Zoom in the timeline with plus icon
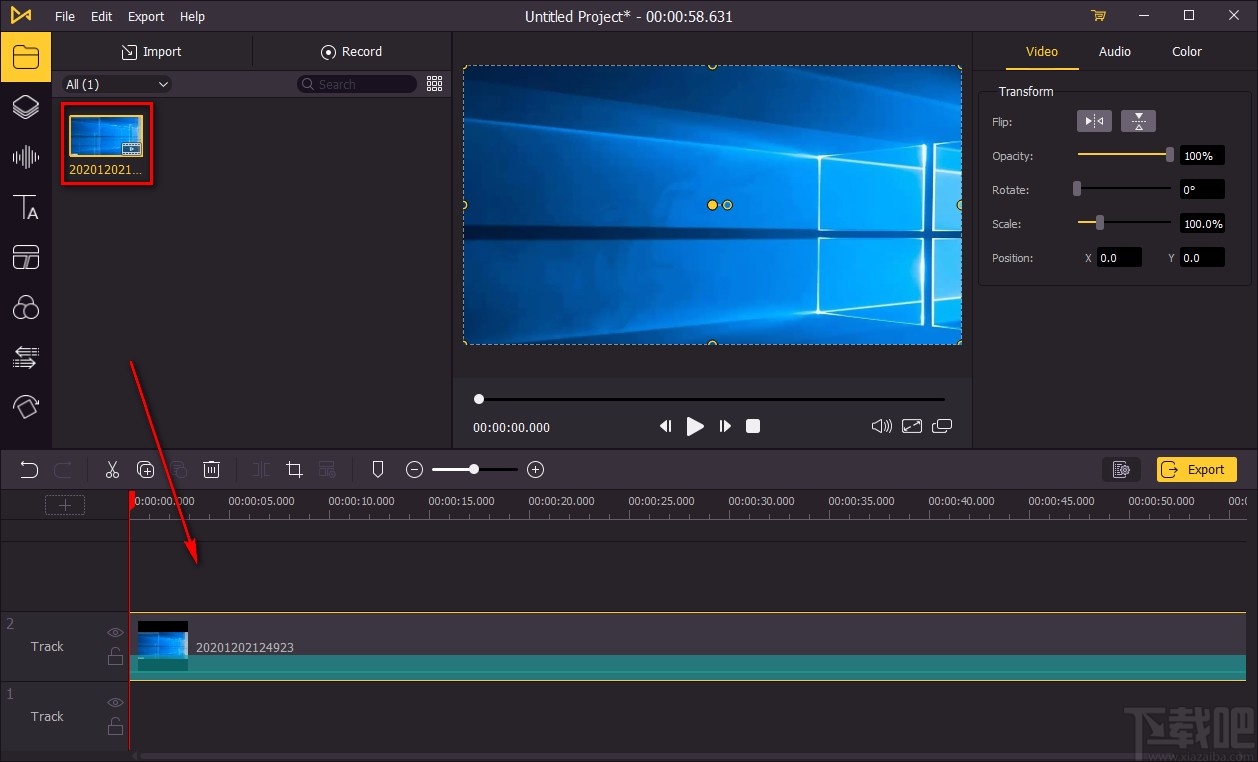The image size is (1258, 762). [535, 469]
